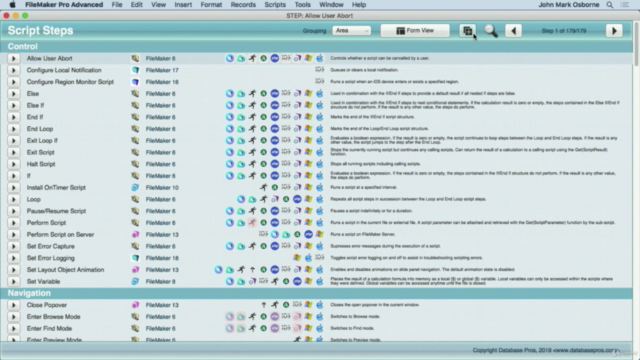Click the FileMaker 17 version text
Image resolution: width=640 pixels, height=360 pixels.
point(162,70)
